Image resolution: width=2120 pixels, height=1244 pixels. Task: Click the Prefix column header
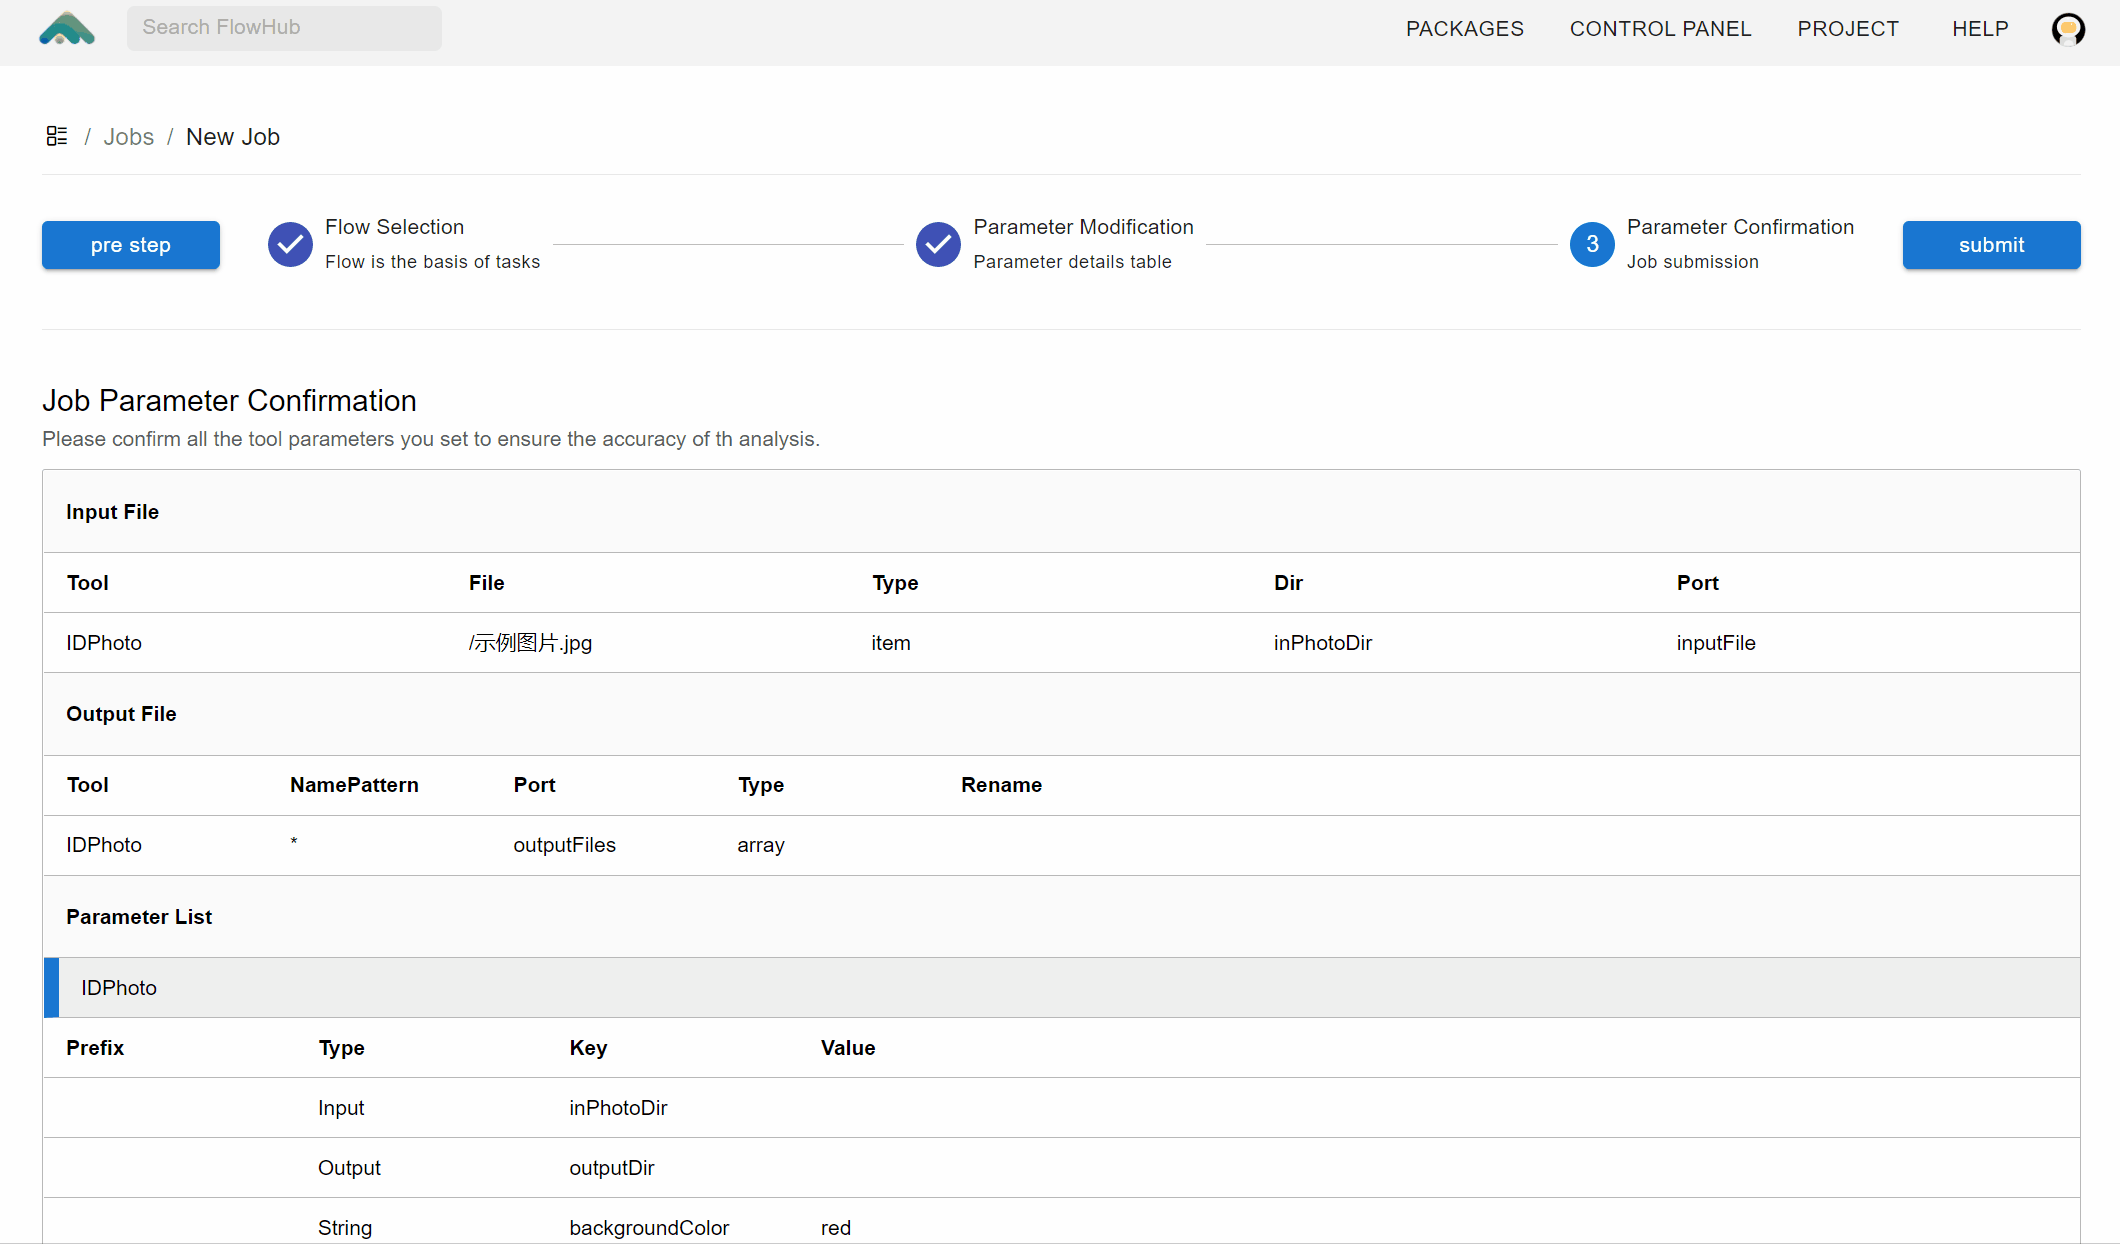95,1048
